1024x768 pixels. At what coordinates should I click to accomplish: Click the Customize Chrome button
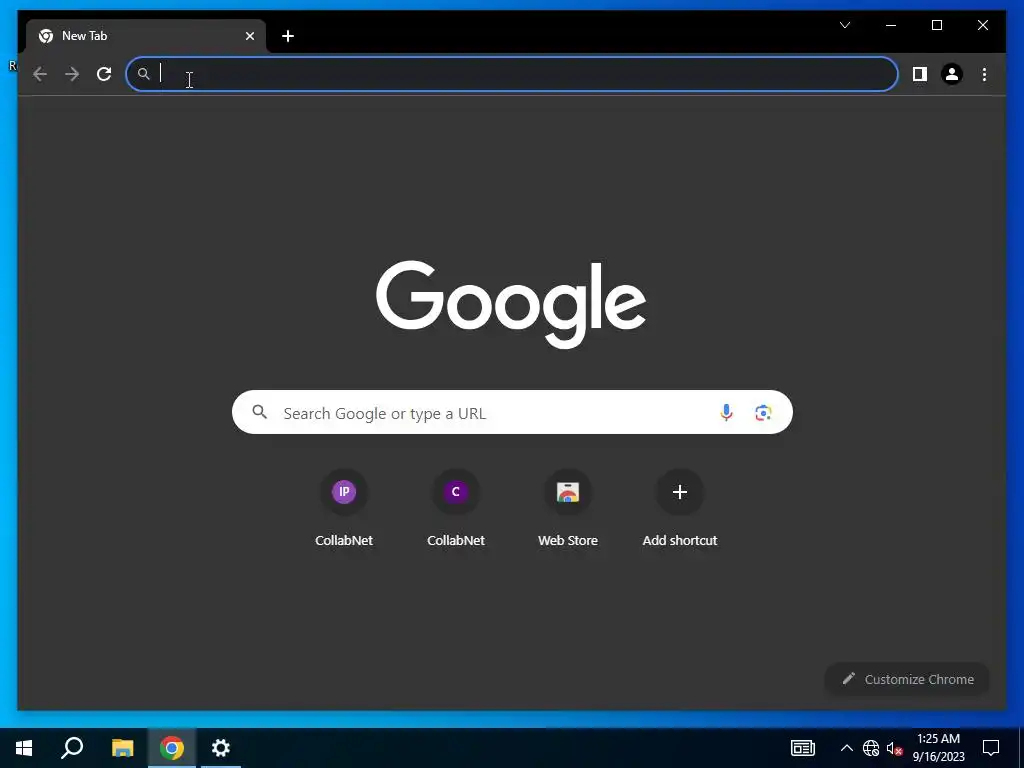(907, 679)
